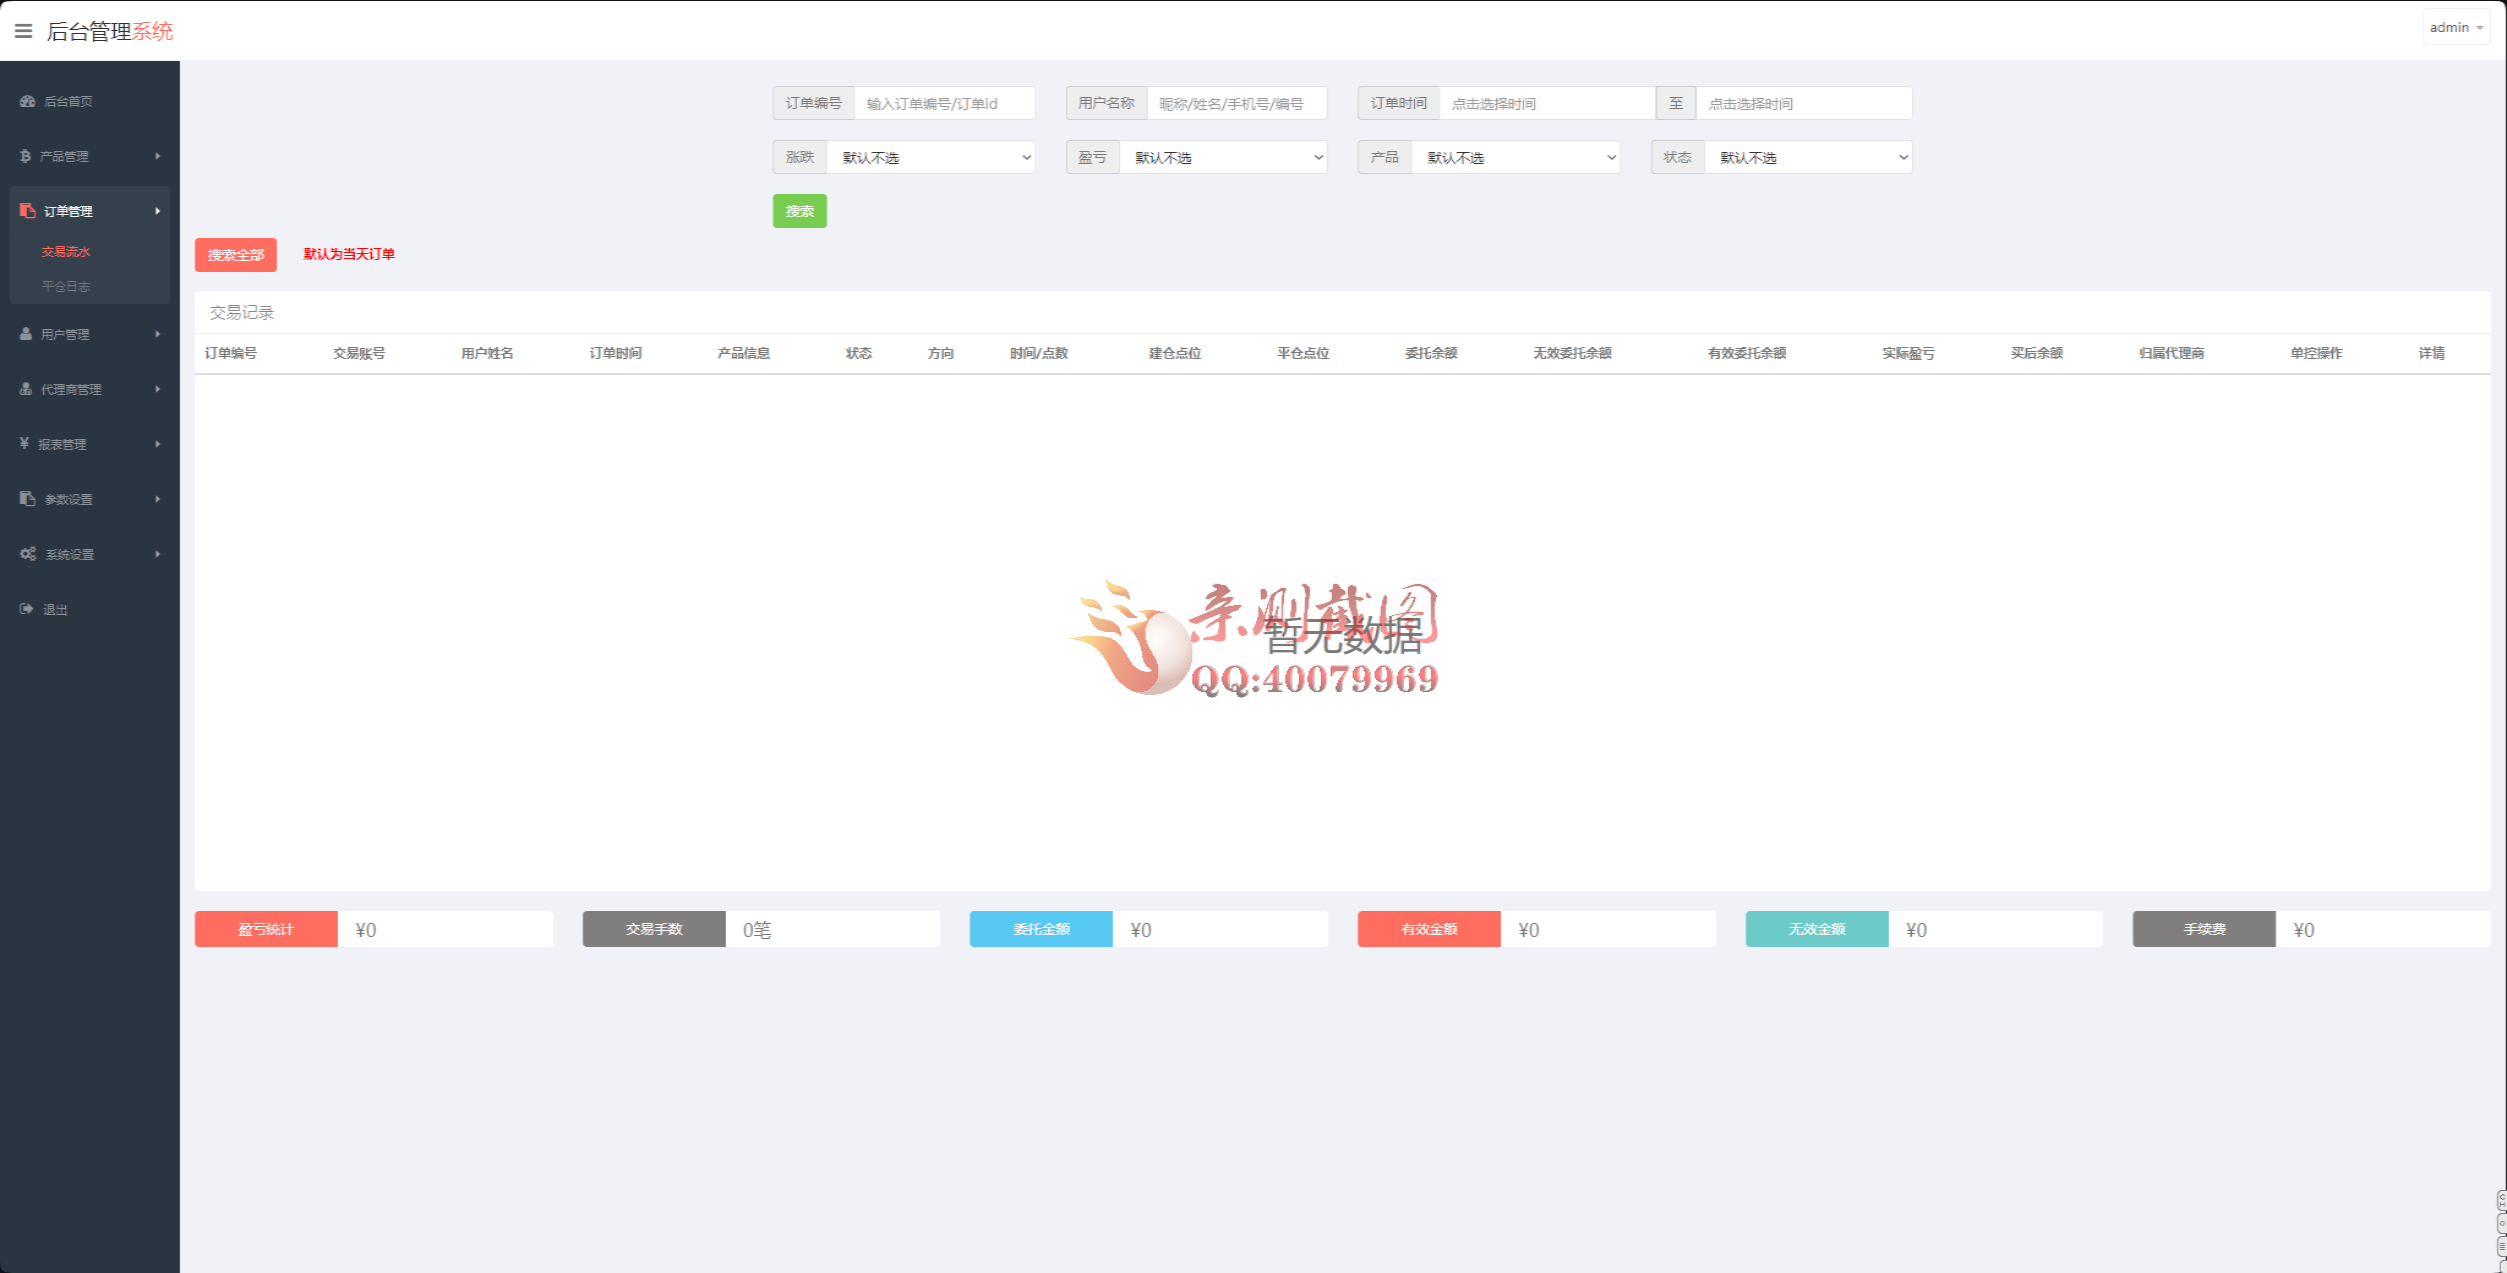Select 平仓日志 submenu item
Screen dimensions: 2507x1273
click(66, 287)
